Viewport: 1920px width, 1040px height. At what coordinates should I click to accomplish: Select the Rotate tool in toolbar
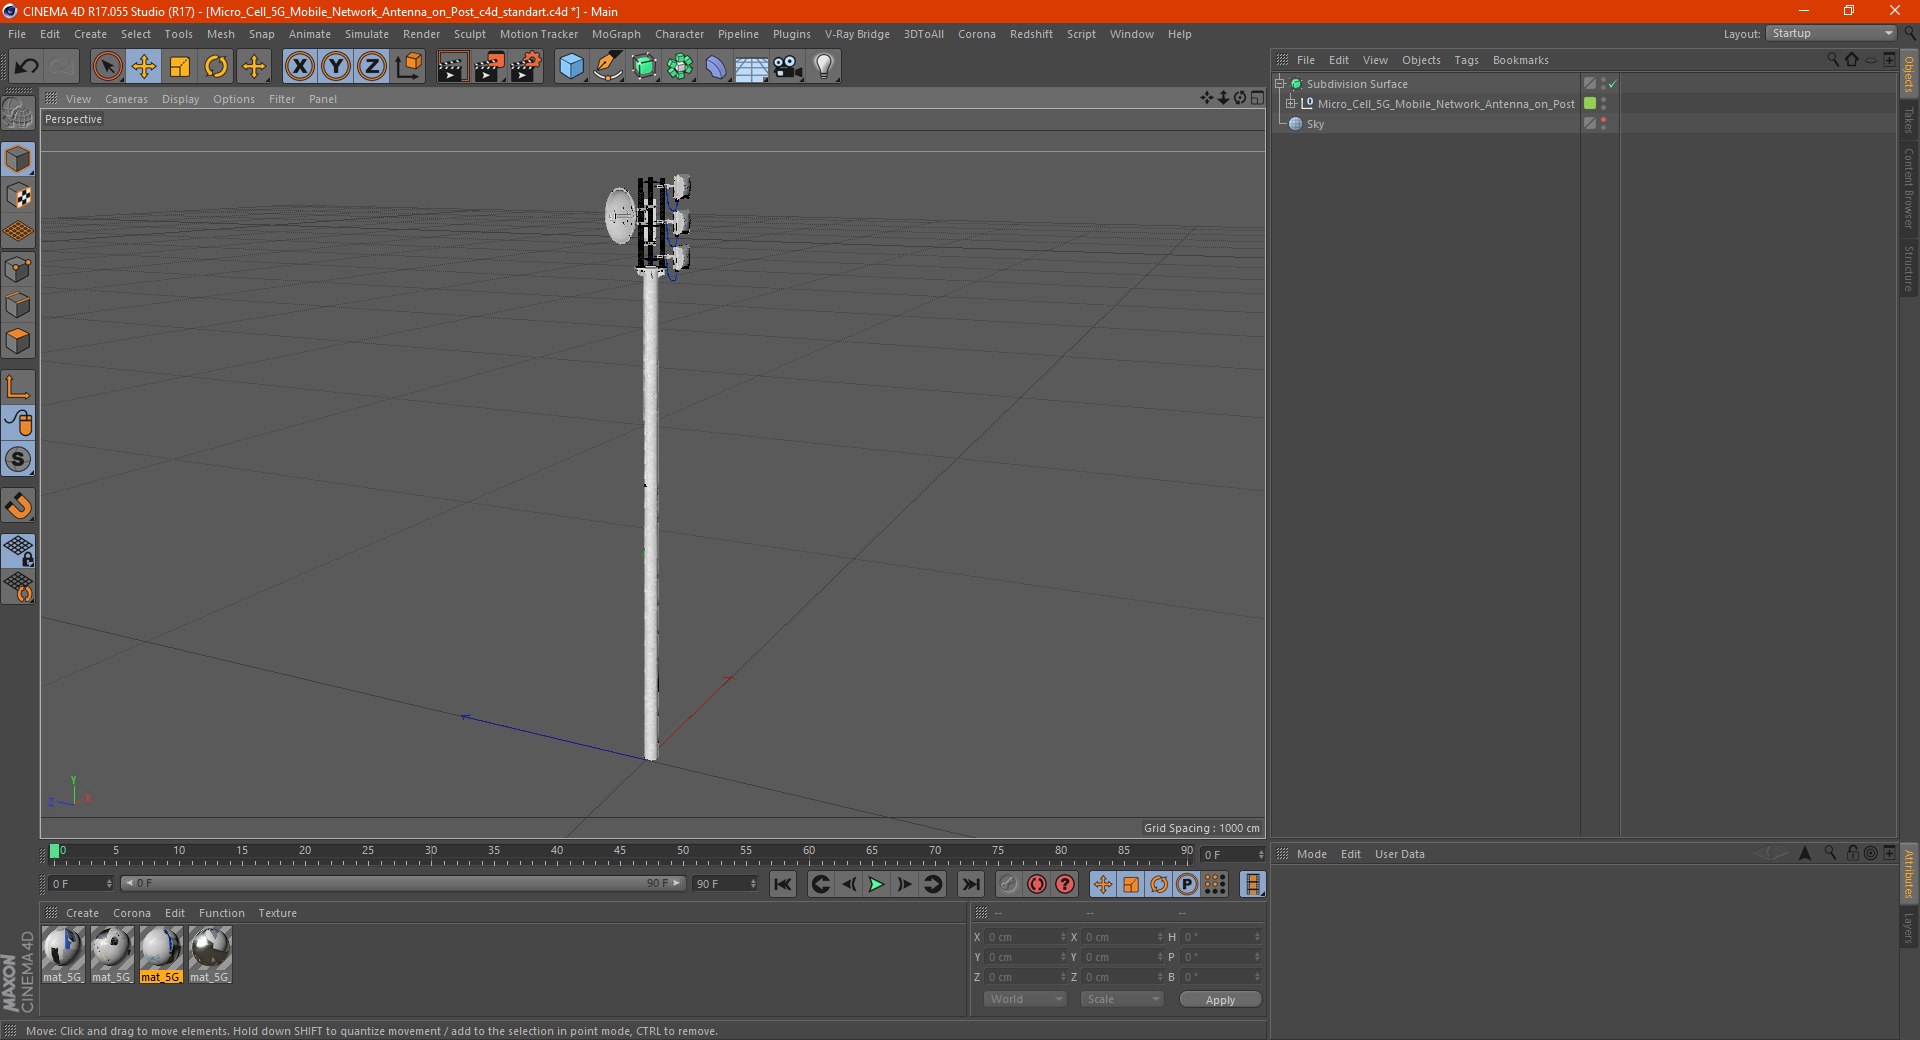coord(216,67)
